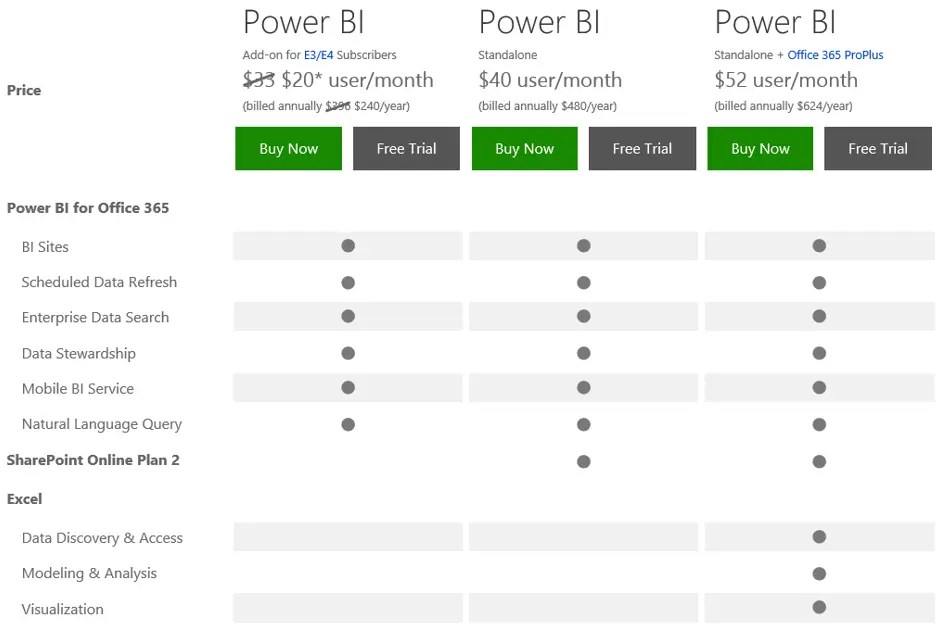
Task: Click Mobile BI Service dot in ProPlus column
Action: (x=820, y=388)
